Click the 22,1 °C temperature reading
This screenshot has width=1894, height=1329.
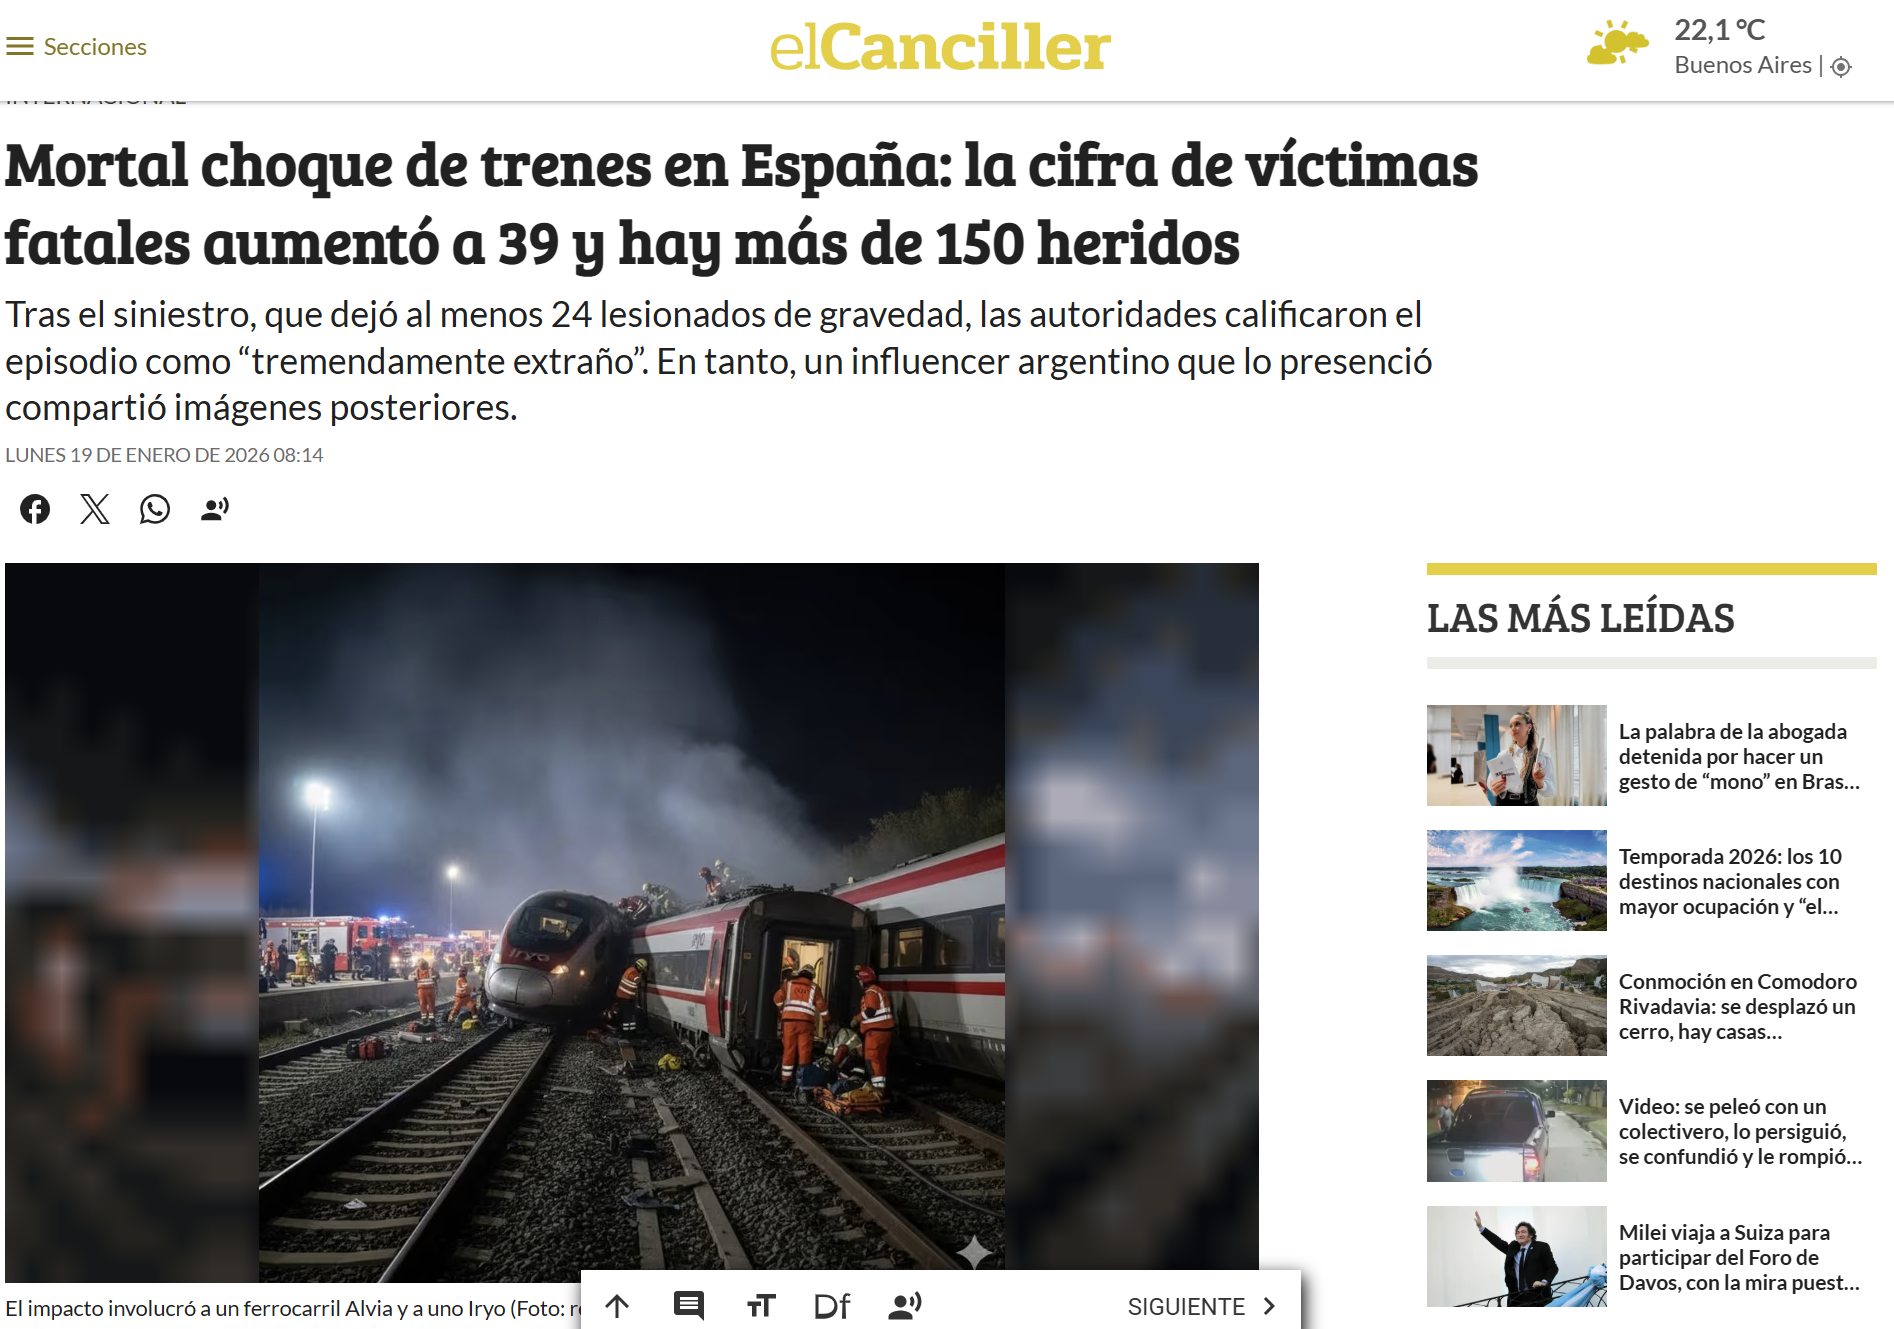coord(1720,30)
